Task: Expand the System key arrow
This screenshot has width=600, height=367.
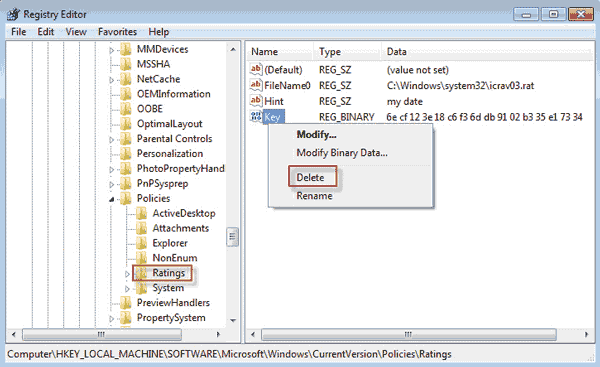Action: tap(127, 289)
